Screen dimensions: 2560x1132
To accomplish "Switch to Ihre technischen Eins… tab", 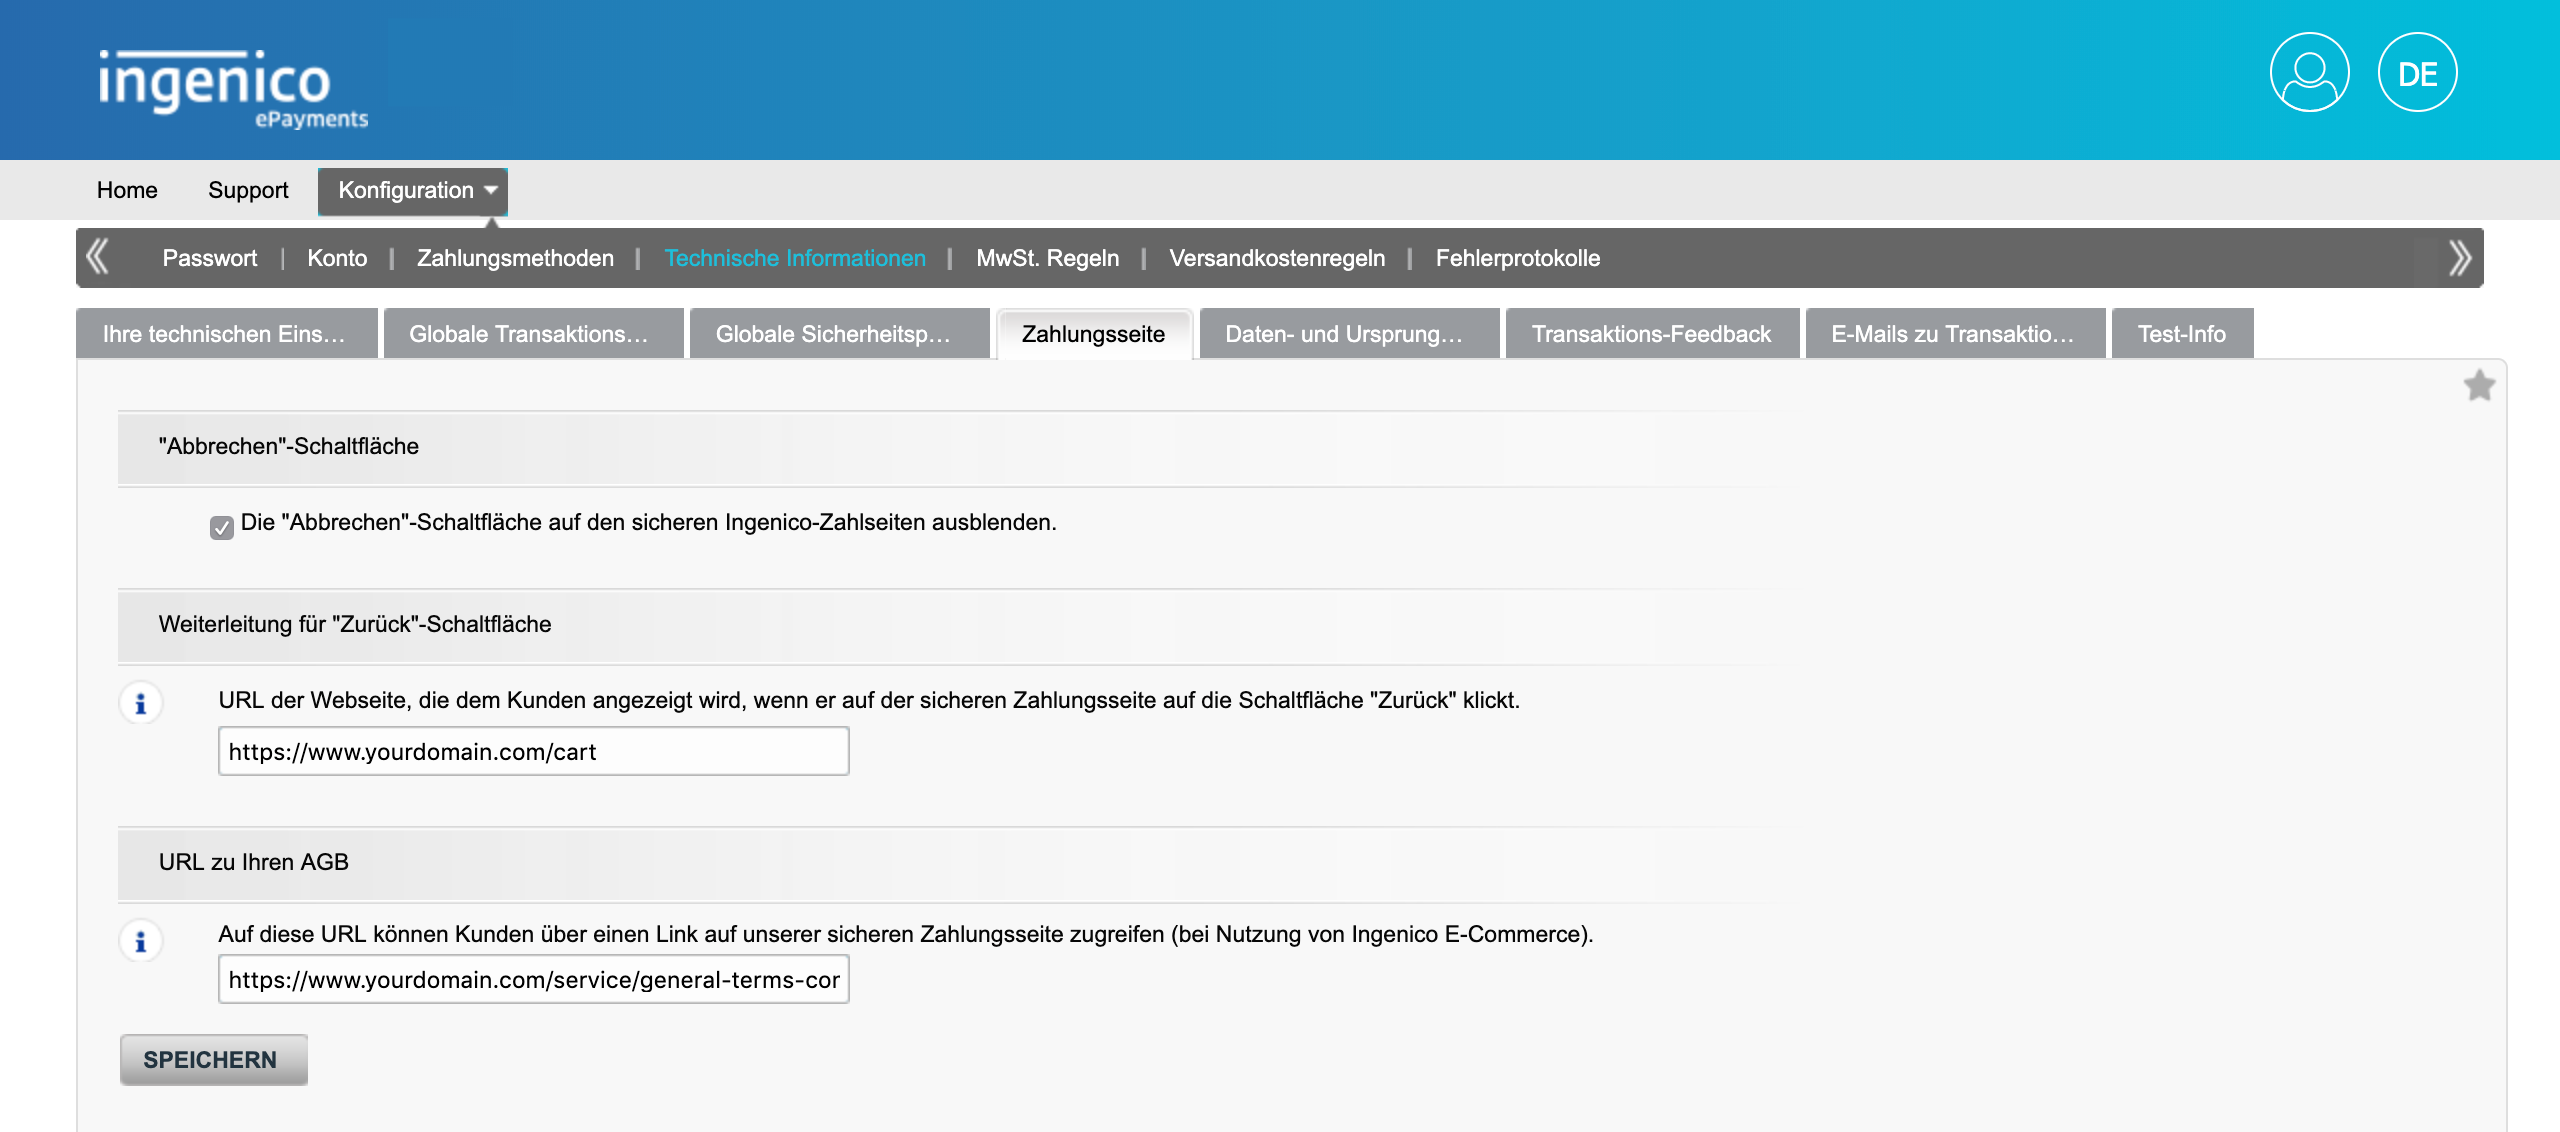I will (x=227, y=333).
